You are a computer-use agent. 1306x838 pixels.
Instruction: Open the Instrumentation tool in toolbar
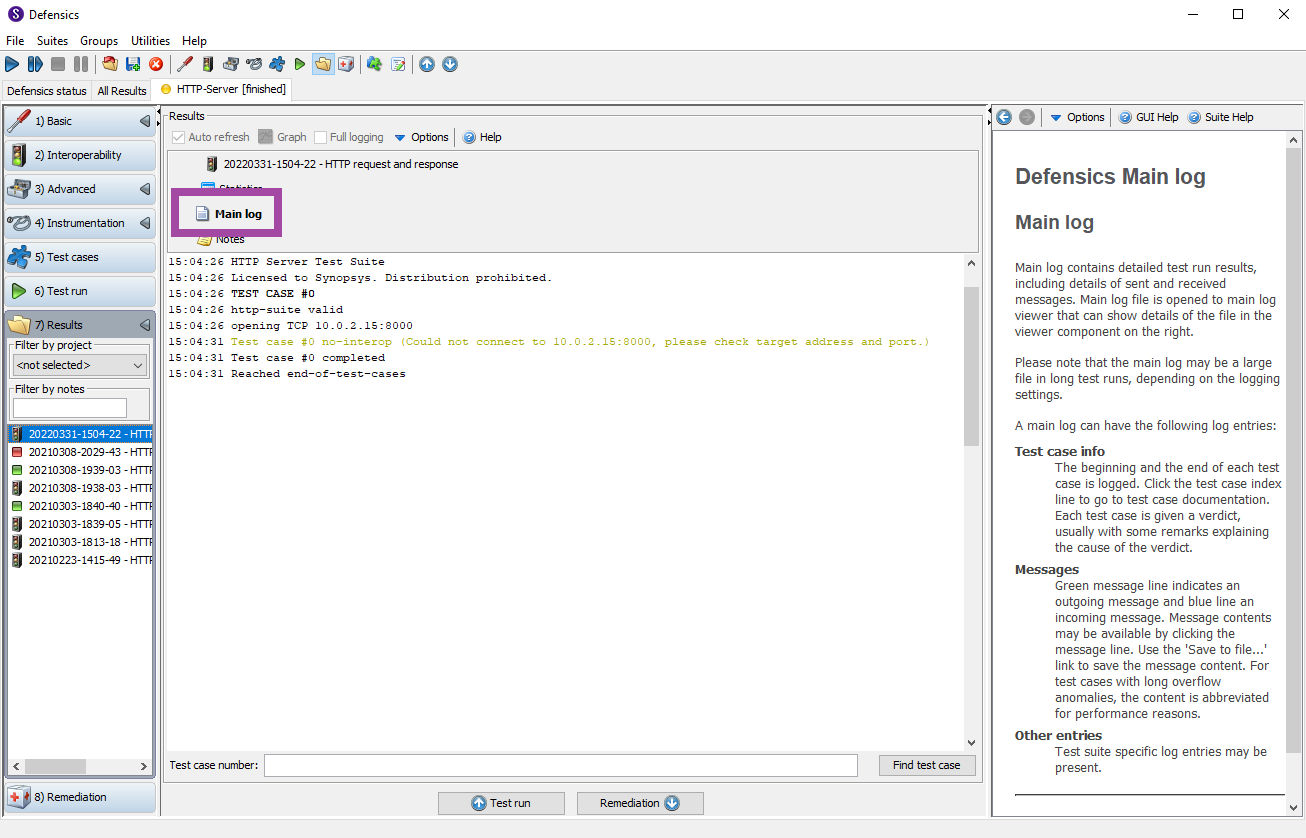(253, 64)
